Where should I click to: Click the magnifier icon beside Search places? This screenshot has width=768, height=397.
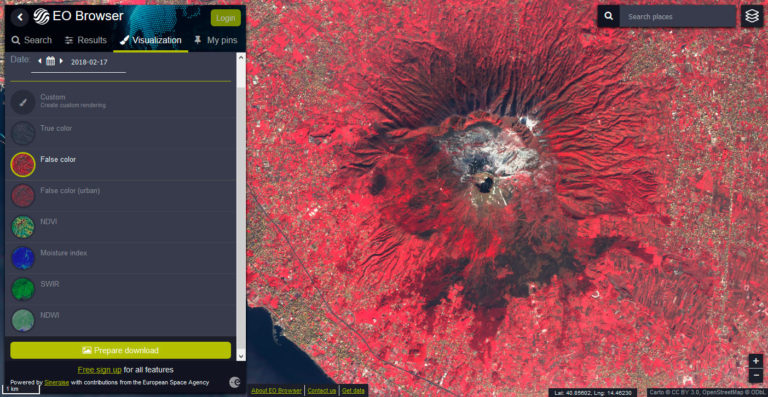tap(608, 16)
